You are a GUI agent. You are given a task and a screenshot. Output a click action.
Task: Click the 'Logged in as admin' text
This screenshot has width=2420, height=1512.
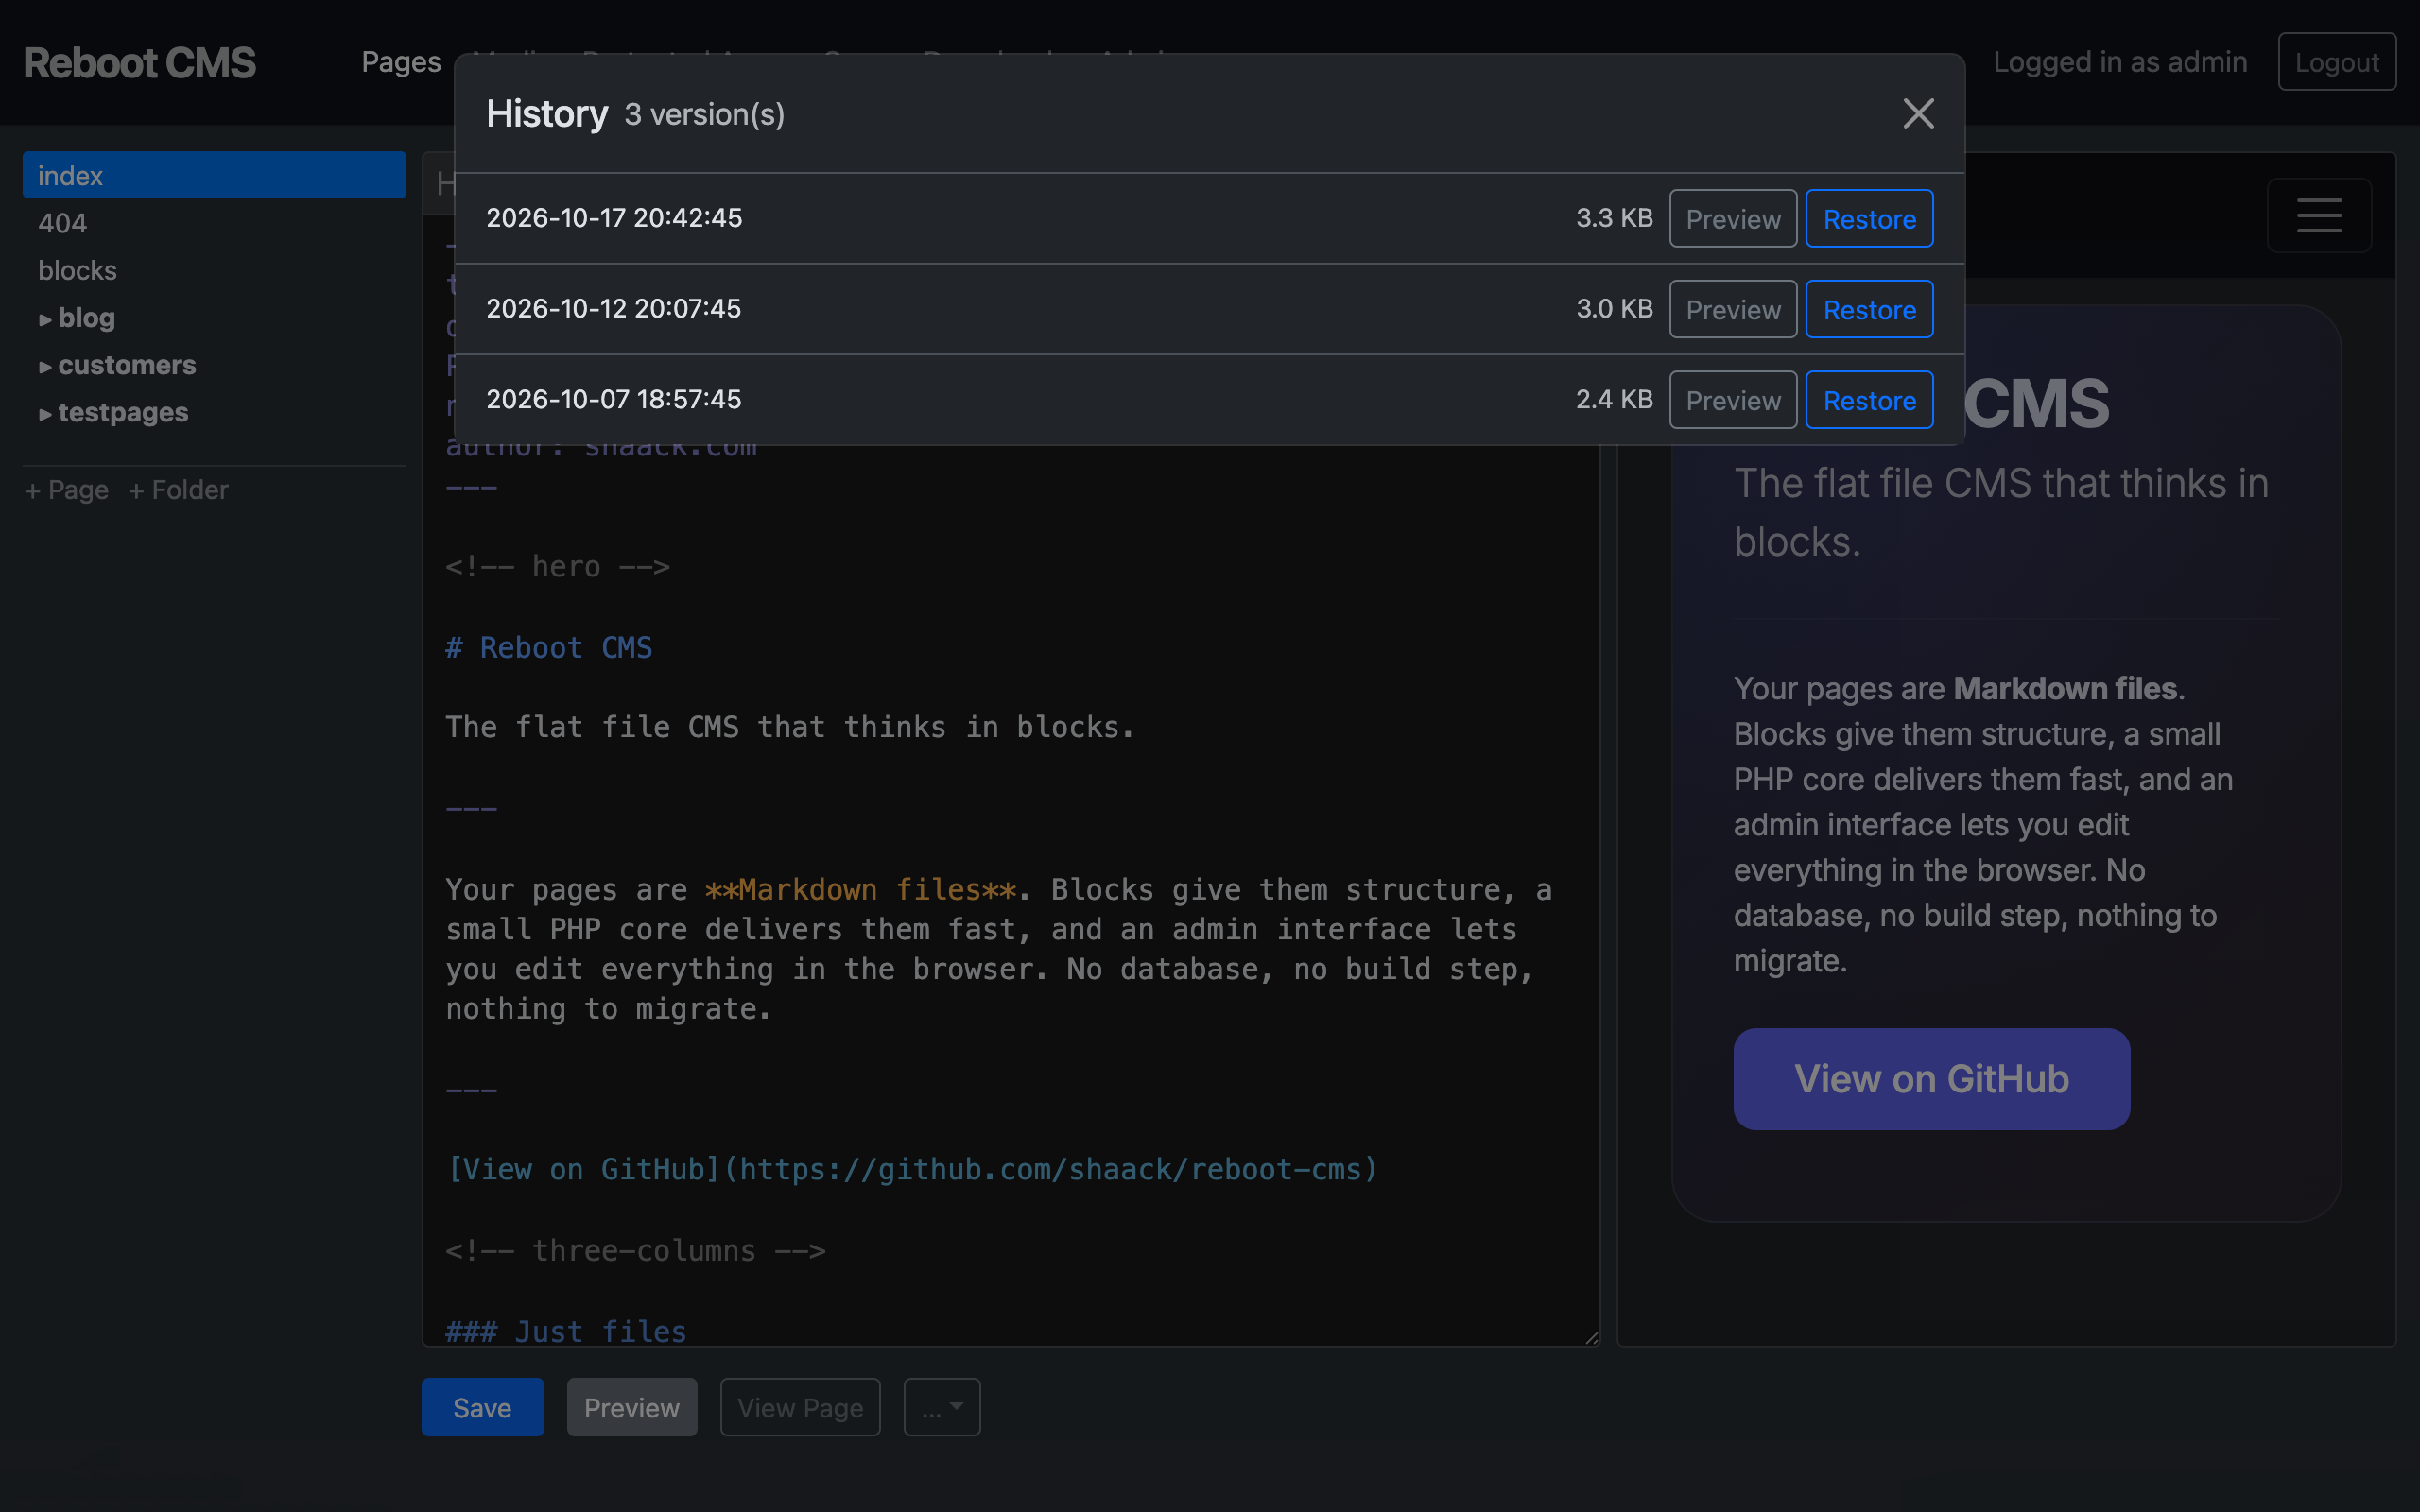pos(2120,62)
